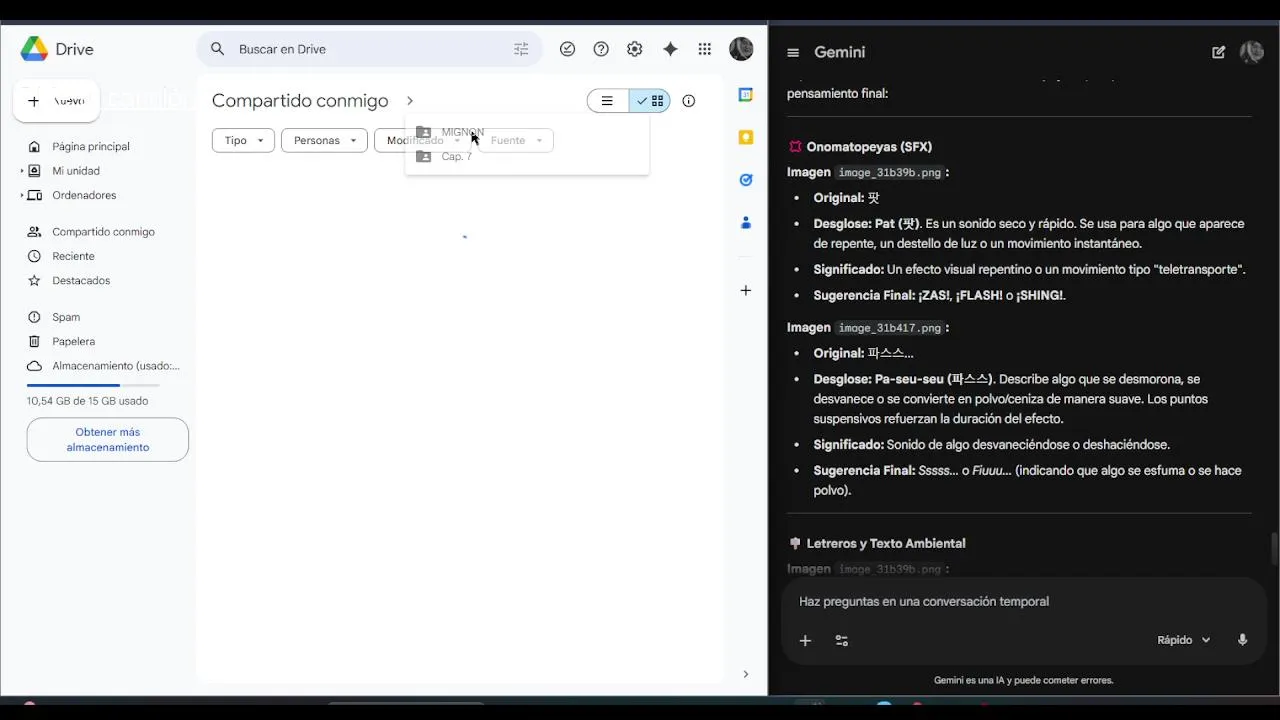The width and height of the screenshot is (1280, 720).
Task: Click Compartido conmigo breadcrumb title
Action: [300, 101]
